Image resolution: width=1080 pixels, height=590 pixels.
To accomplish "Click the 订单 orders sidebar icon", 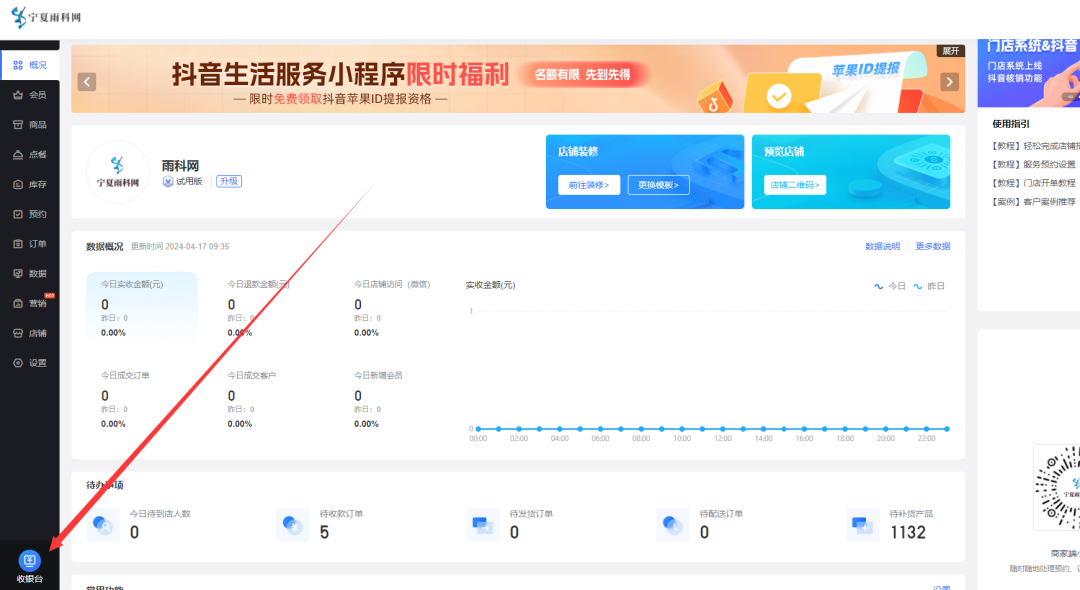I will click(18, 244).
